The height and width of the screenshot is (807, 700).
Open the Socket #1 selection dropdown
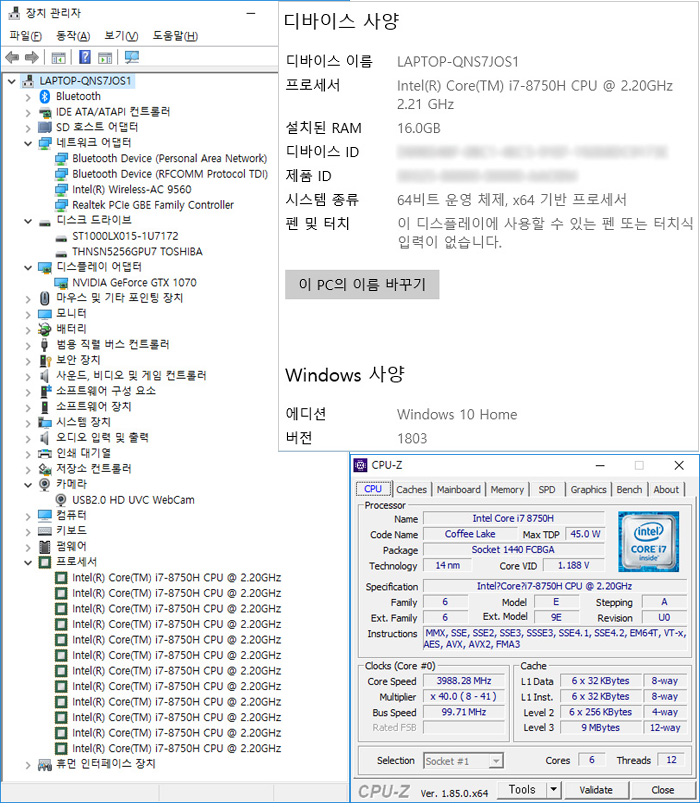(496, 761)
